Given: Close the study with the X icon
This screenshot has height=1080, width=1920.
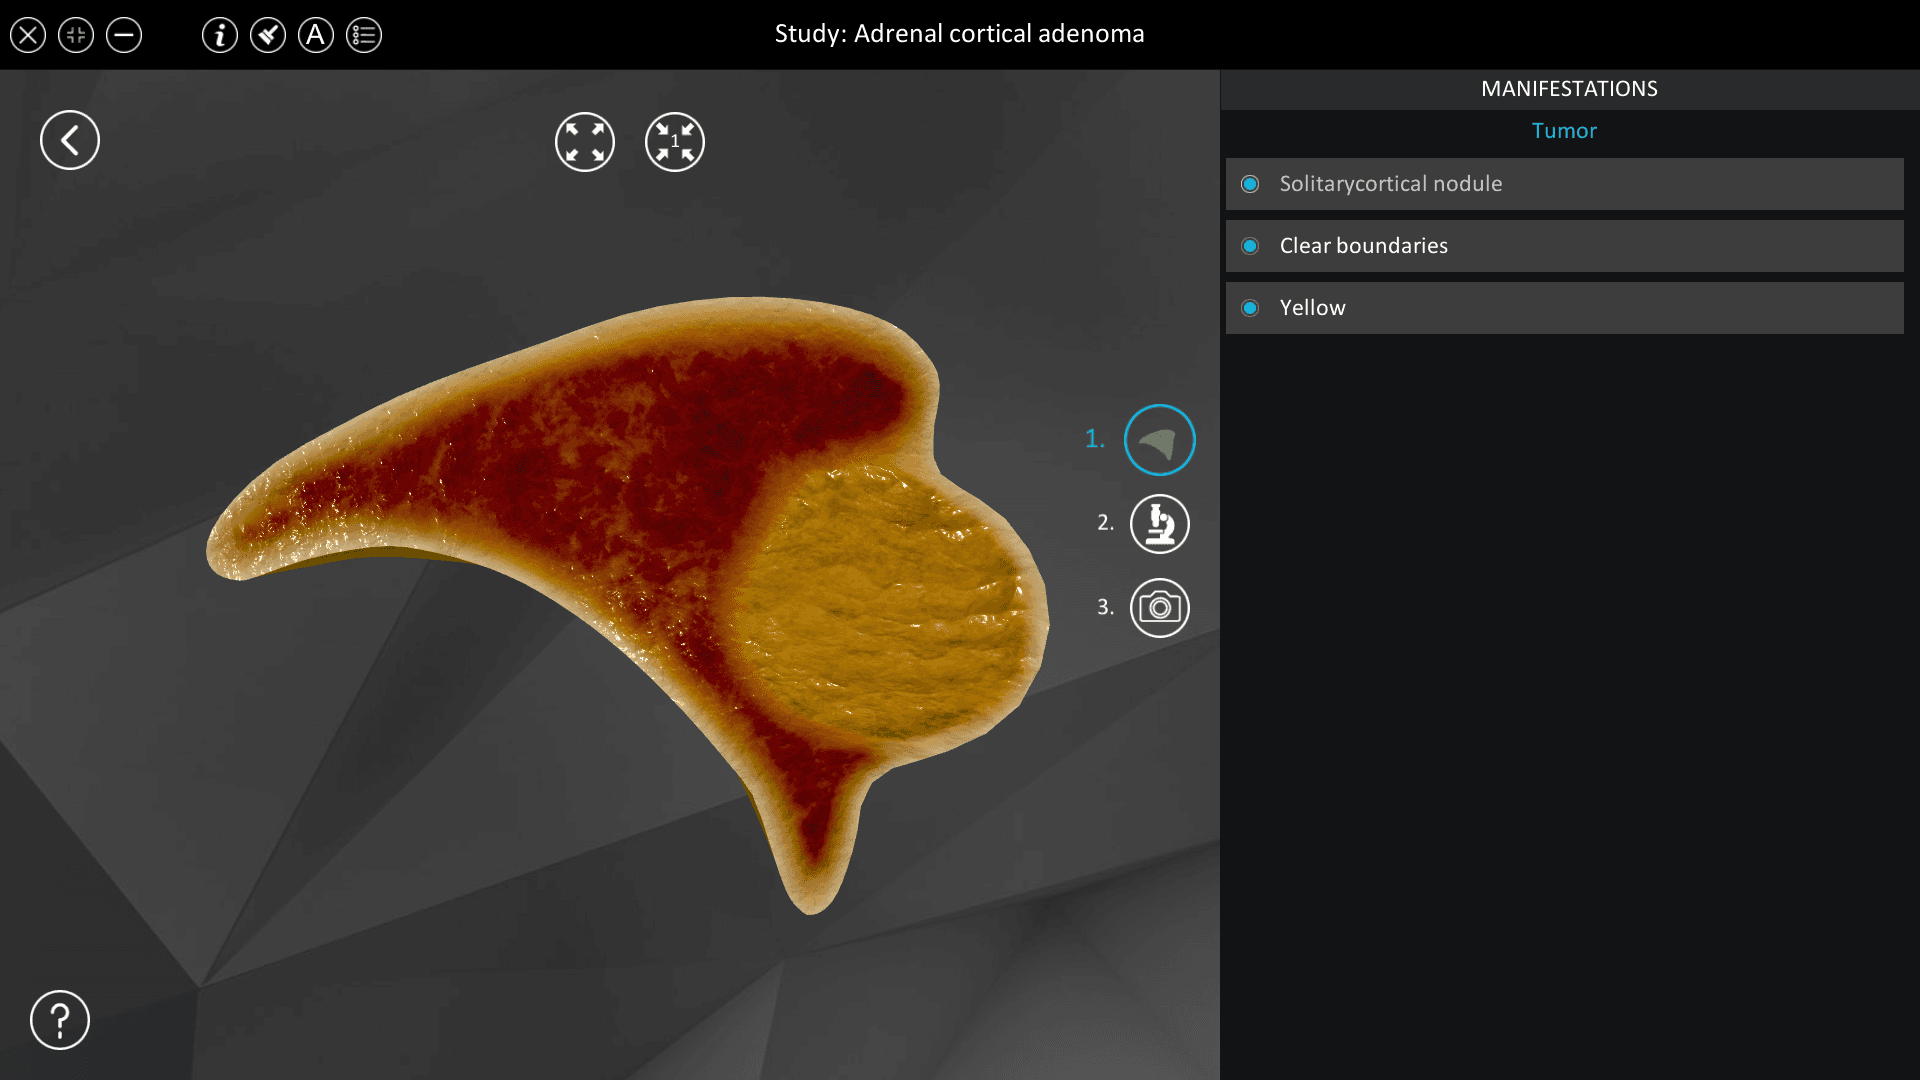Looking at the screenshot, I should [x=28, y=36].
